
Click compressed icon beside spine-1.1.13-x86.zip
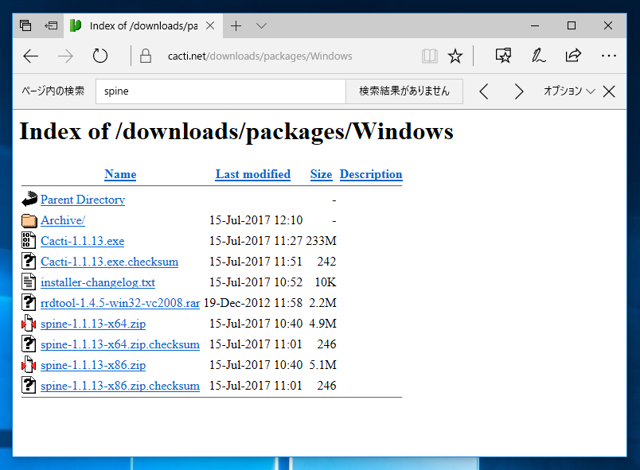pyautogui.click(x=29, y=365)
